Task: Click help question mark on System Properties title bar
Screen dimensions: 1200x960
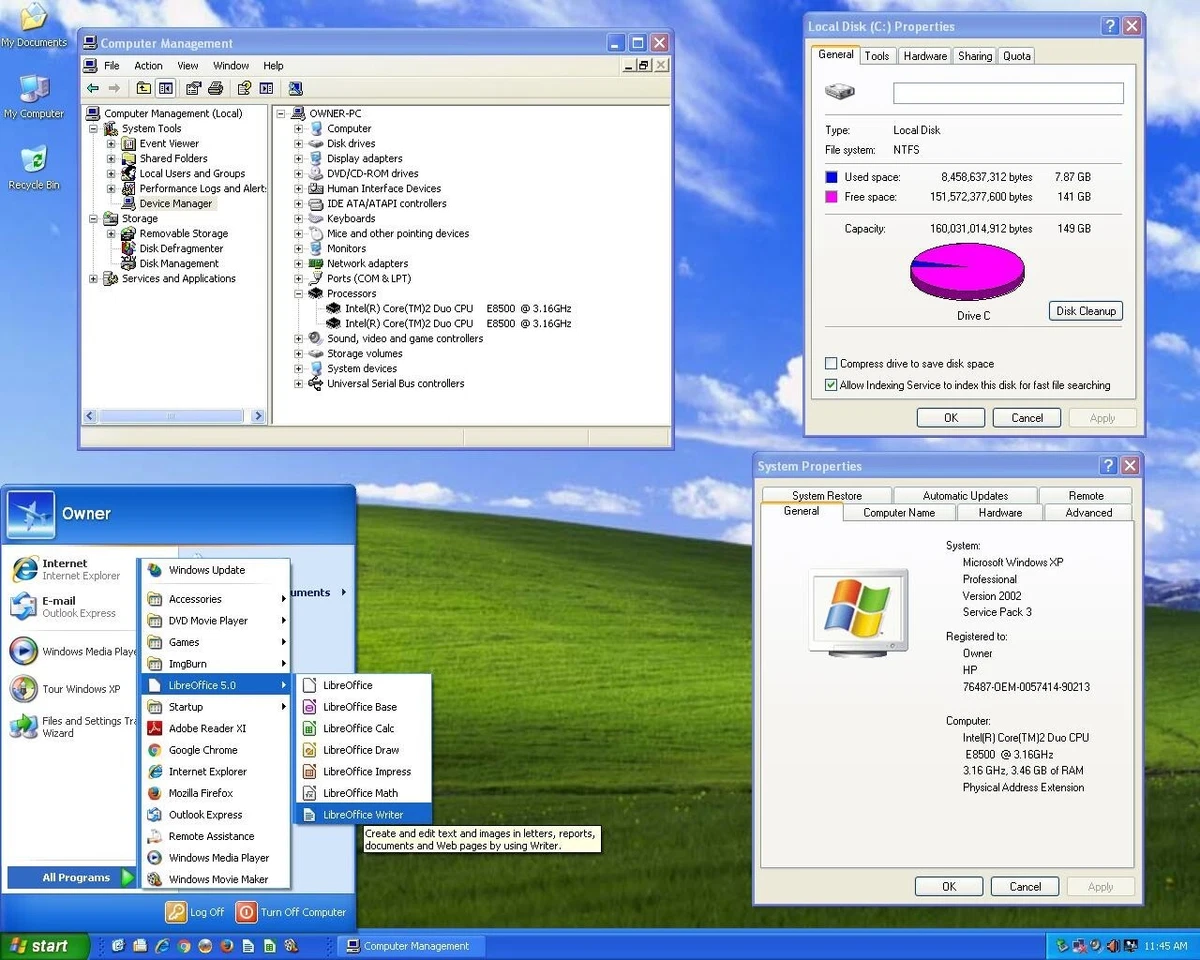Action: [x=1108, y=466]
